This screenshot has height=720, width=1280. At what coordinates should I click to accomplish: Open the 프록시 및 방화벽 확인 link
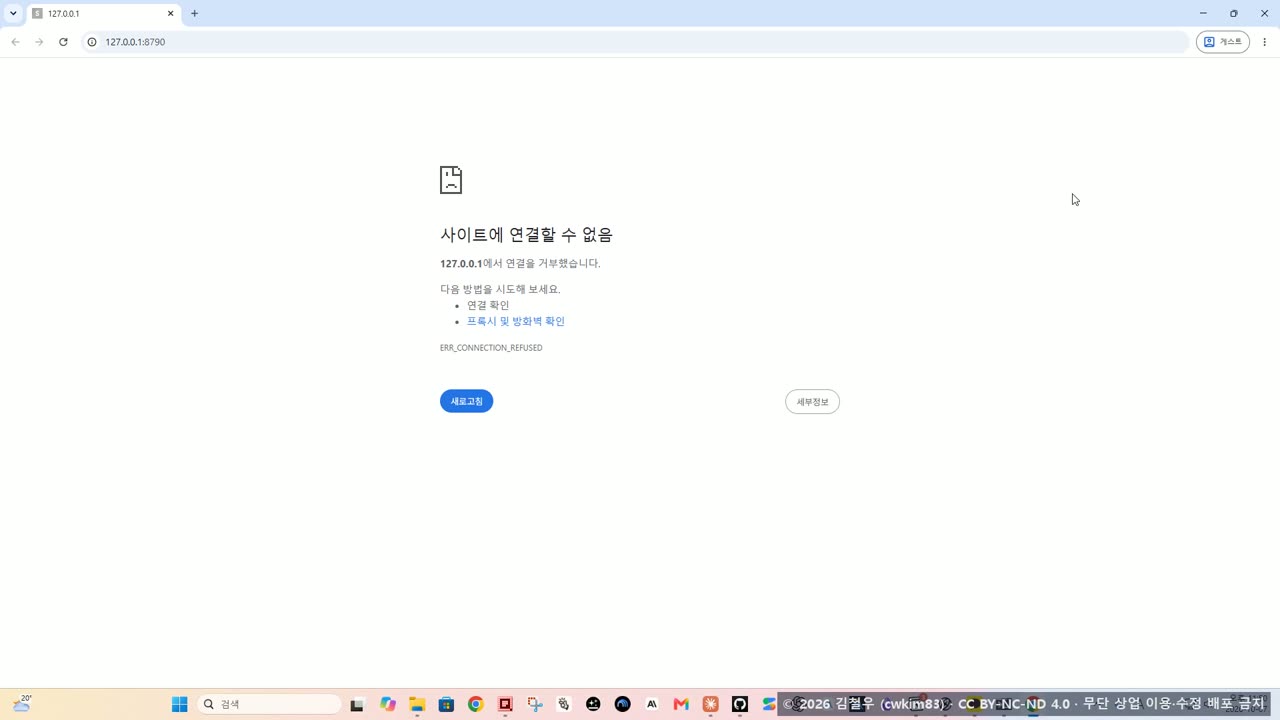[x=516, y=321]
